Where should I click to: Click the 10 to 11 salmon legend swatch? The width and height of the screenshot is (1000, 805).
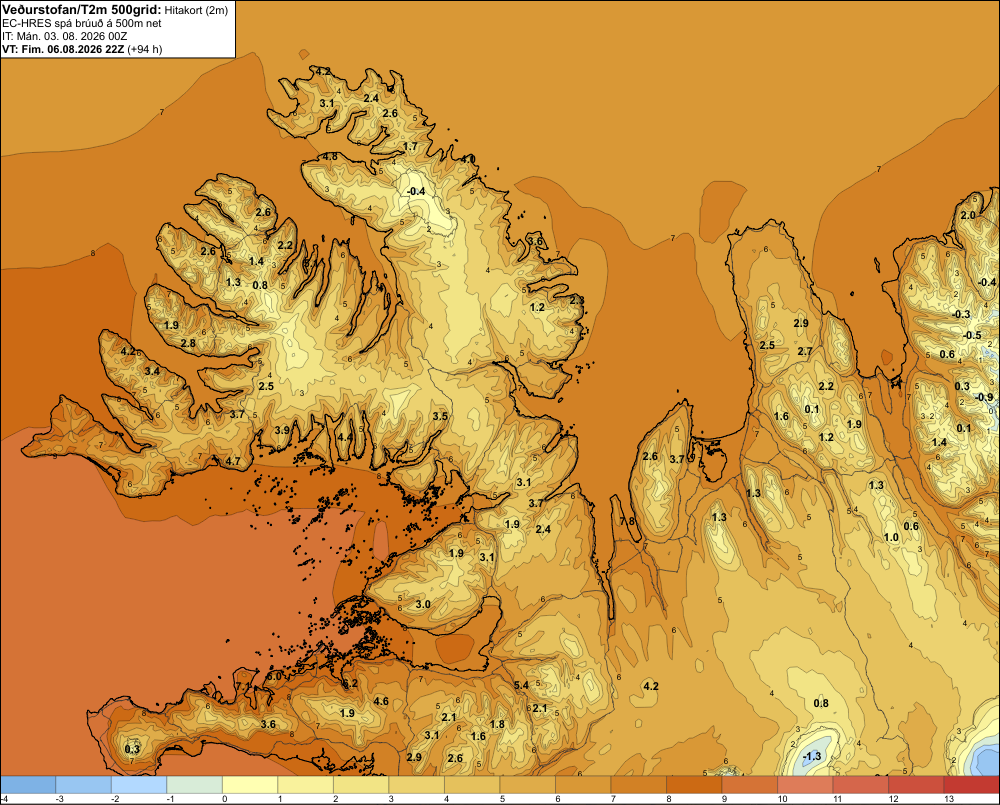pyautogui.click(x=805, y=785)
